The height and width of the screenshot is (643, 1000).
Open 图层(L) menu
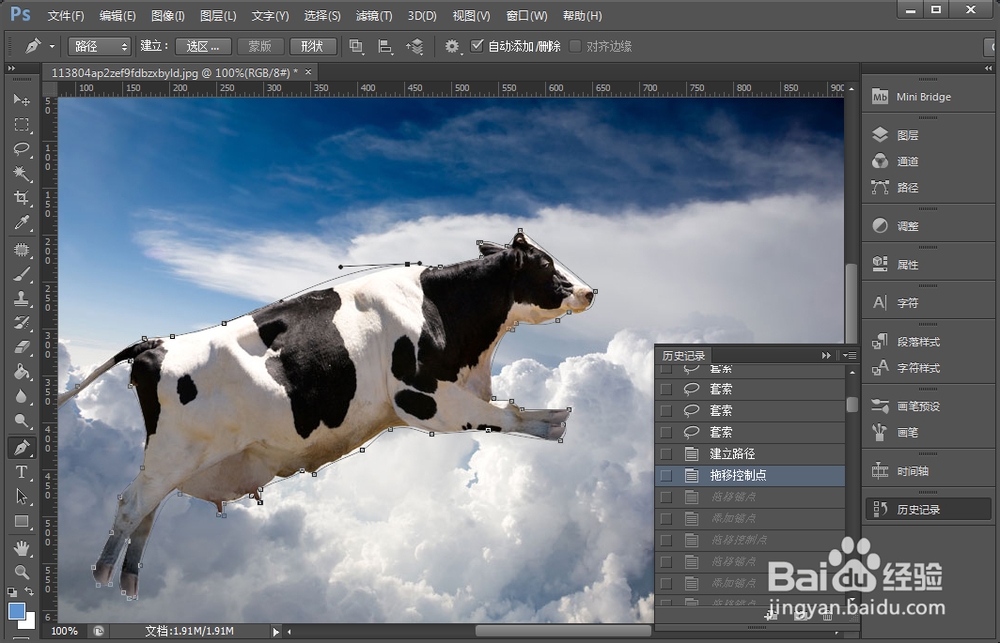pyautogui.click(x=218, y=15)
